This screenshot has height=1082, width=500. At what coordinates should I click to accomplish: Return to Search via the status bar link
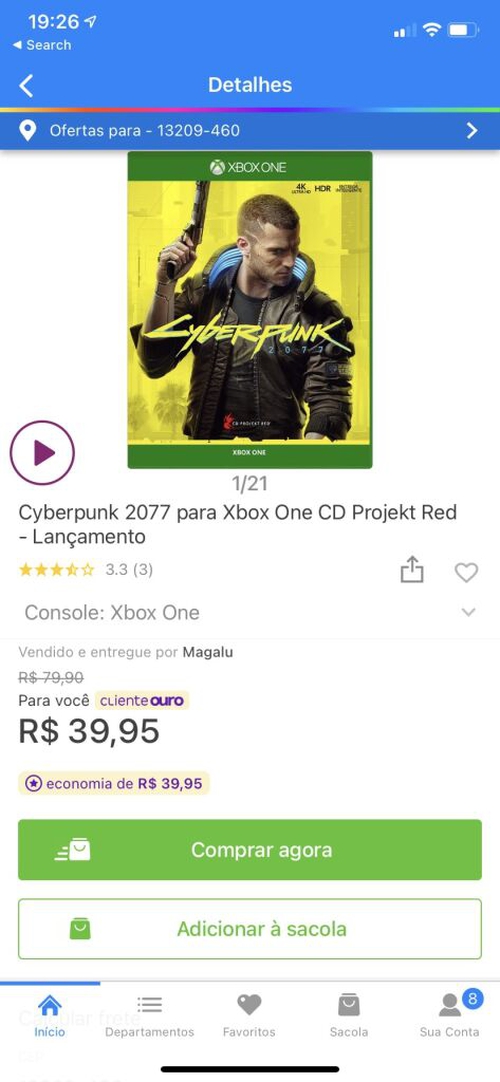tap(41, 45)
